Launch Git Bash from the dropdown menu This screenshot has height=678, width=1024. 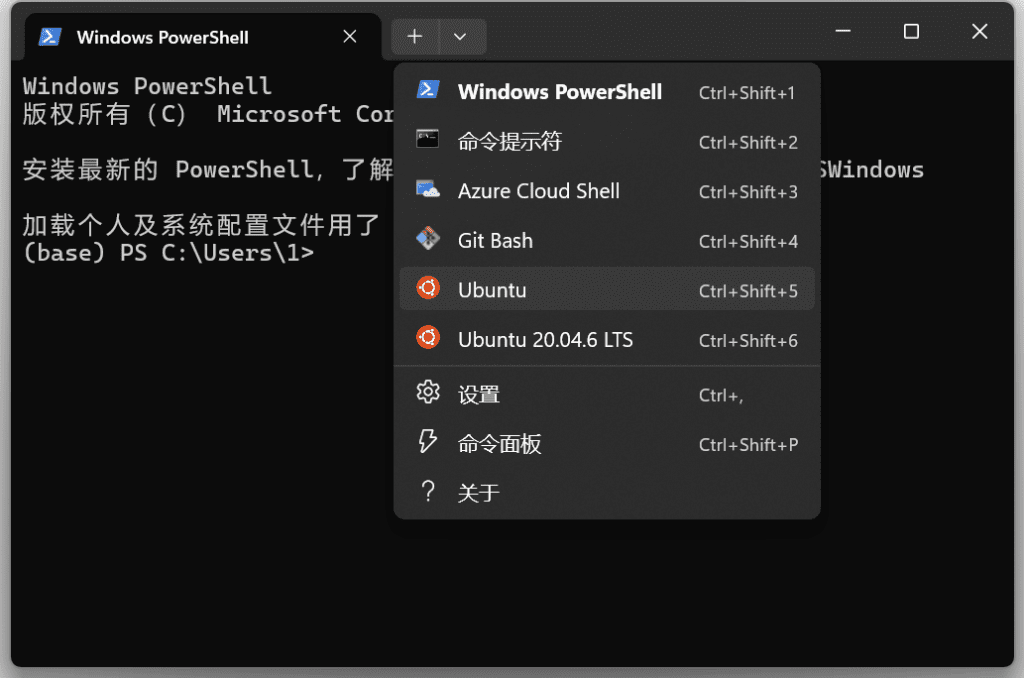pos(495,241)
